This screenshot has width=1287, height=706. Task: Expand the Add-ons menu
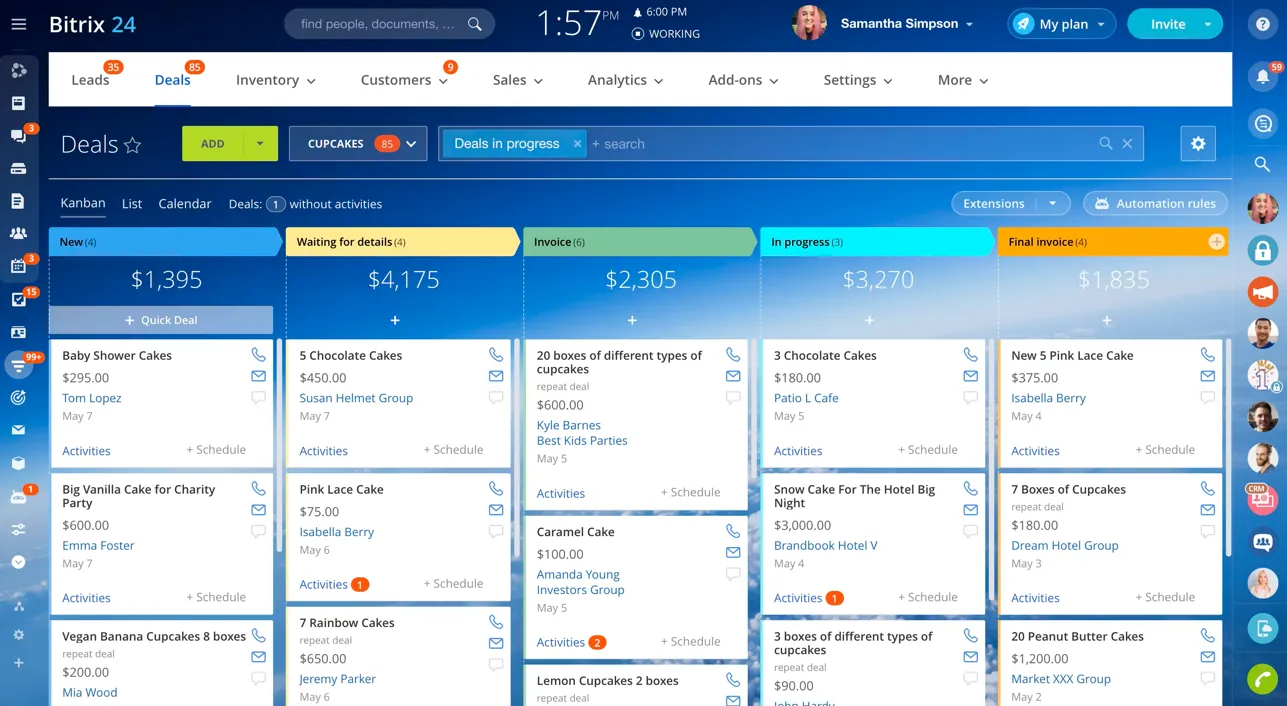743,80
